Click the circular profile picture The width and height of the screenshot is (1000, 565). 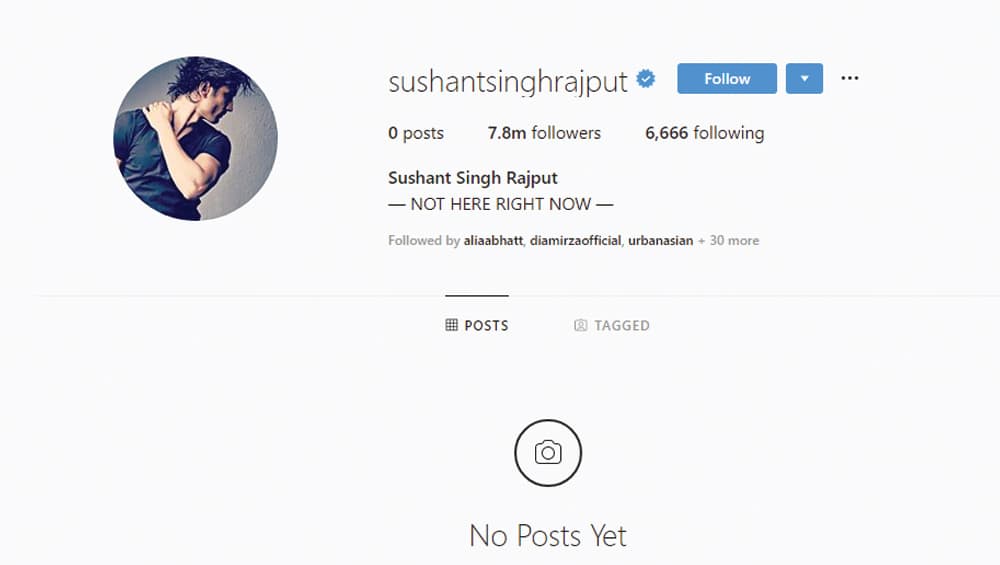(x=195, y=138)
